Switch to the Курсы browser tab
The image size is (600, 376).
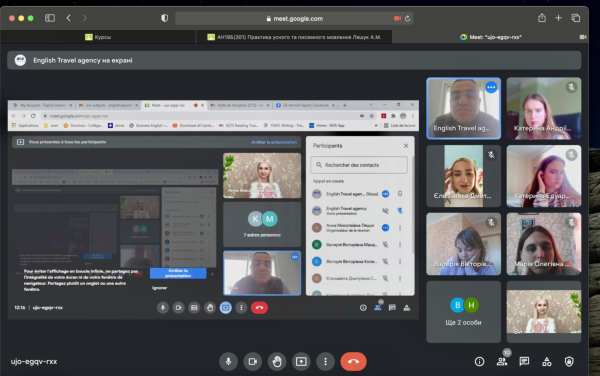(98, 37)
